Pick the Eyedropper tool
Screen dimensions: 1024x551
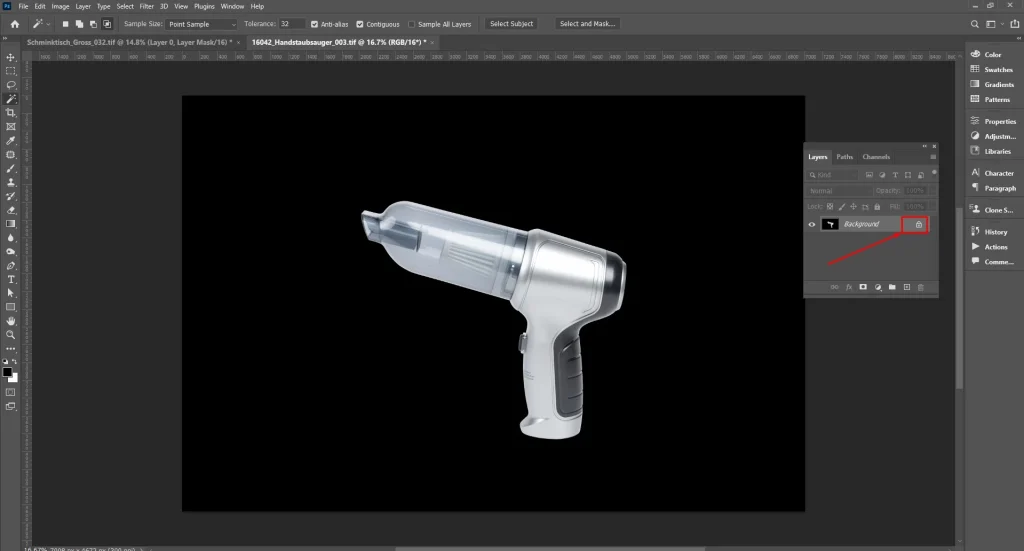(x=11, y=141)
